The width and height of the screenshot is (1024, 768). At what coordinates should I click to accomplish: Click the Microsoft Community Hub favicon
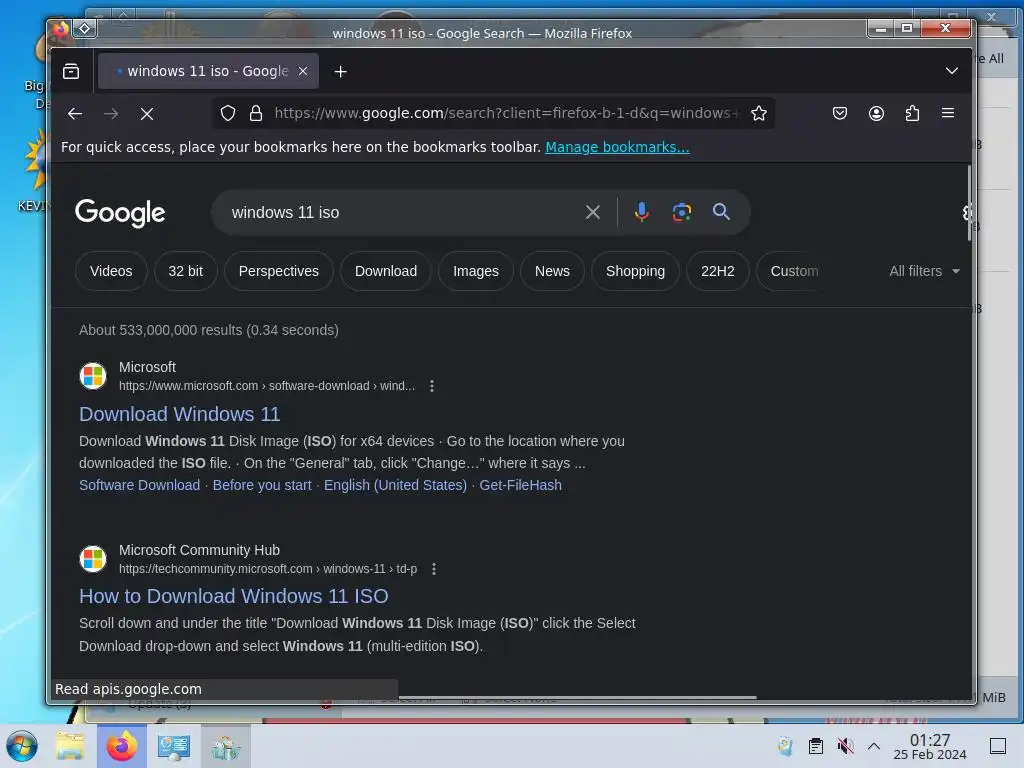(x=93, y=559)
